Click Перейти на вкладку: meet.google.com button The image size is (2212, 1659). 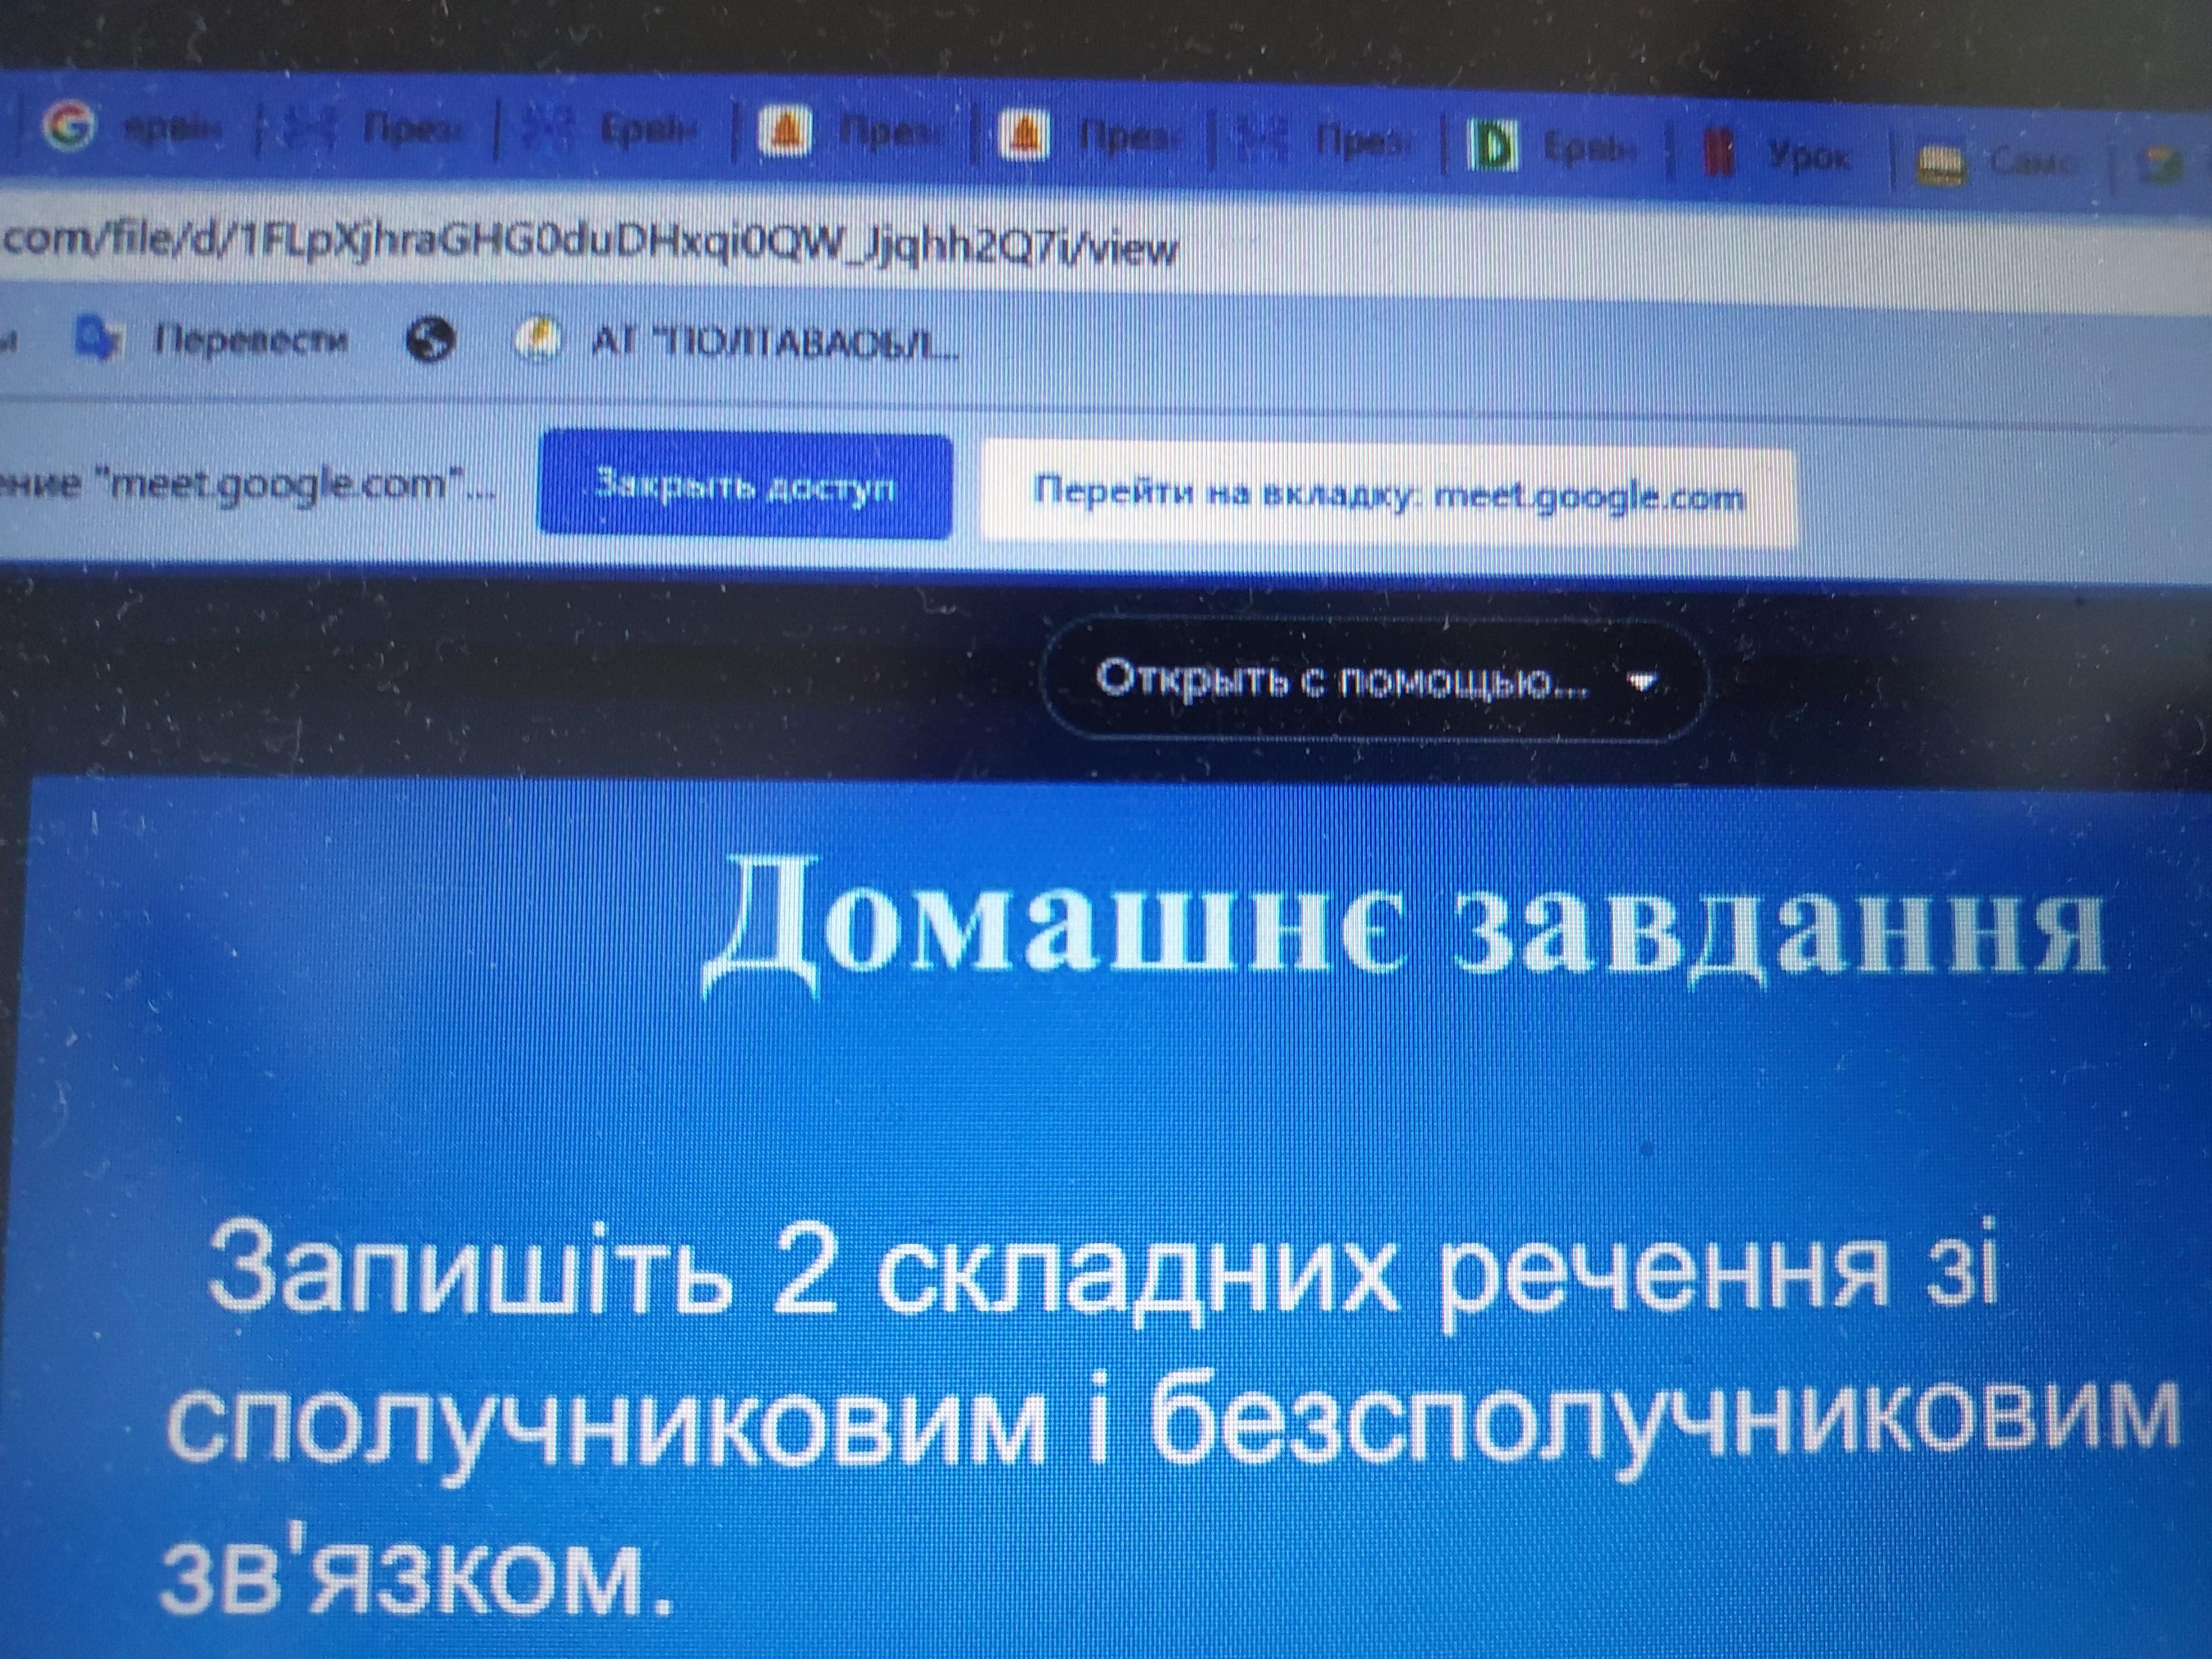pyautogui.click(x=1388, y=496)
